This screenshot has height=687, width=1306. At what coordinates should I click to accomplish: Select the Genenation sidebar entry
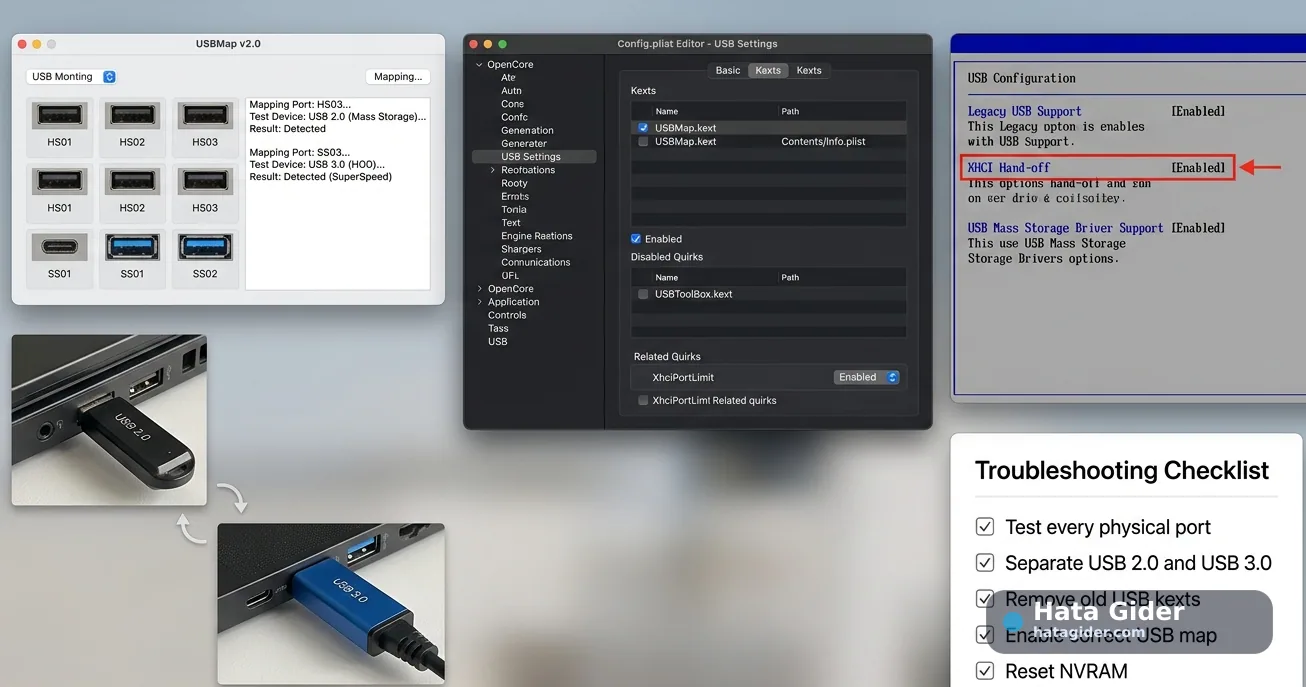[527, 130]
